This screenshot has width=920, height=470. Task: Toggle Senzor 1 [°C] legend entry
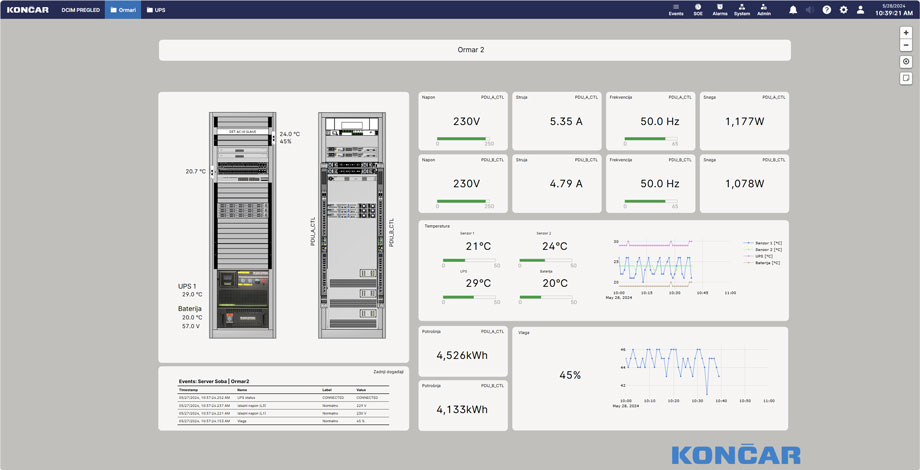click(763, 242)
